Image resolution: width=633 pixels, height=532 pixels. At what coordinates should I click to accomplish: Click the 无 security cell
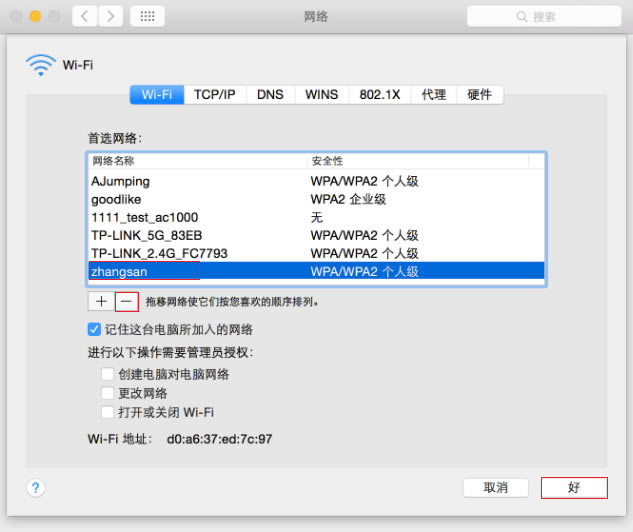(x=317, y=218)
